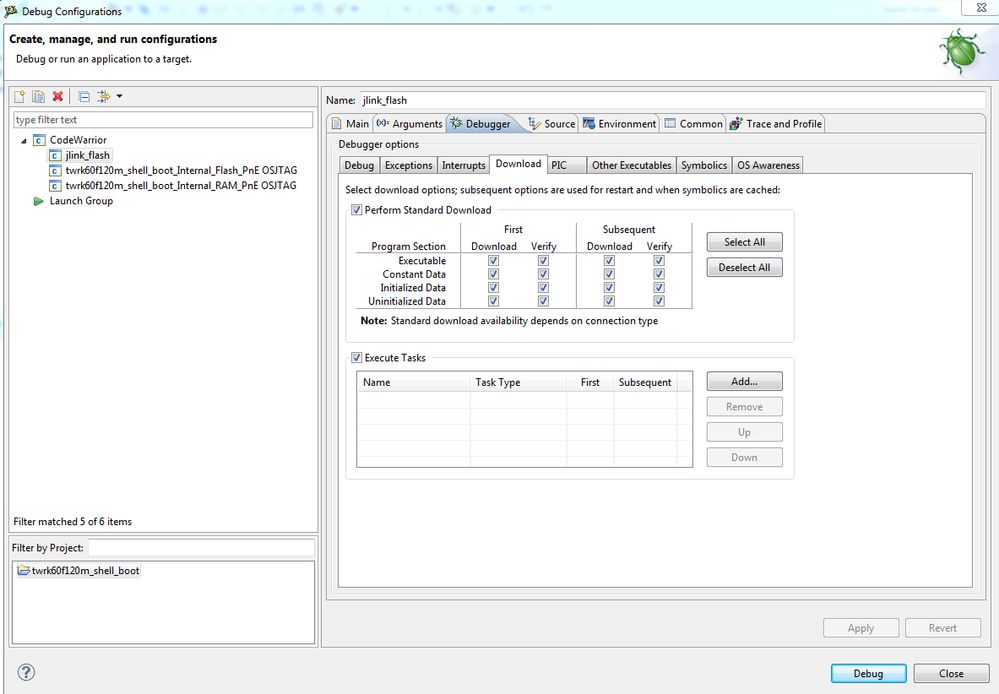This screenshot has height=694, width=999.
Task: Uncheck Subsequent Download for Initialized Data
Action: [x=609, y=287]
